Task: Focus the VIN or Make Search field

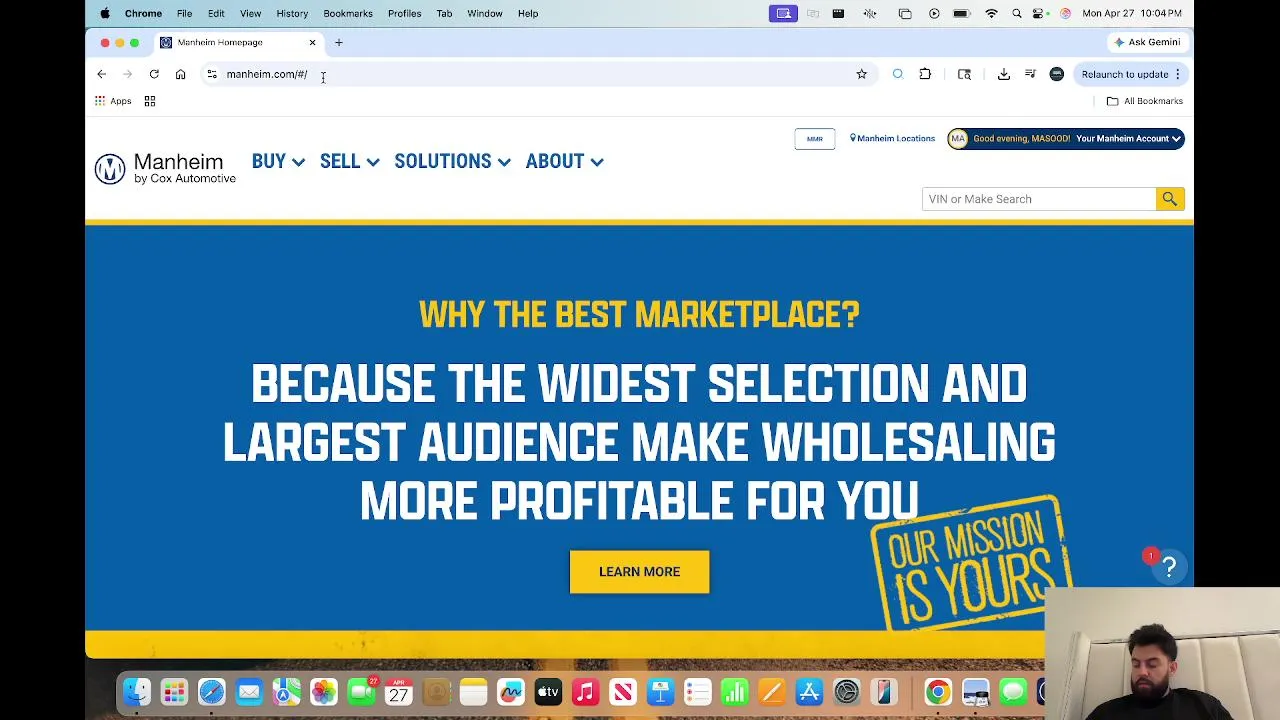Action: pyautogui.click(x=1039, y=199)
